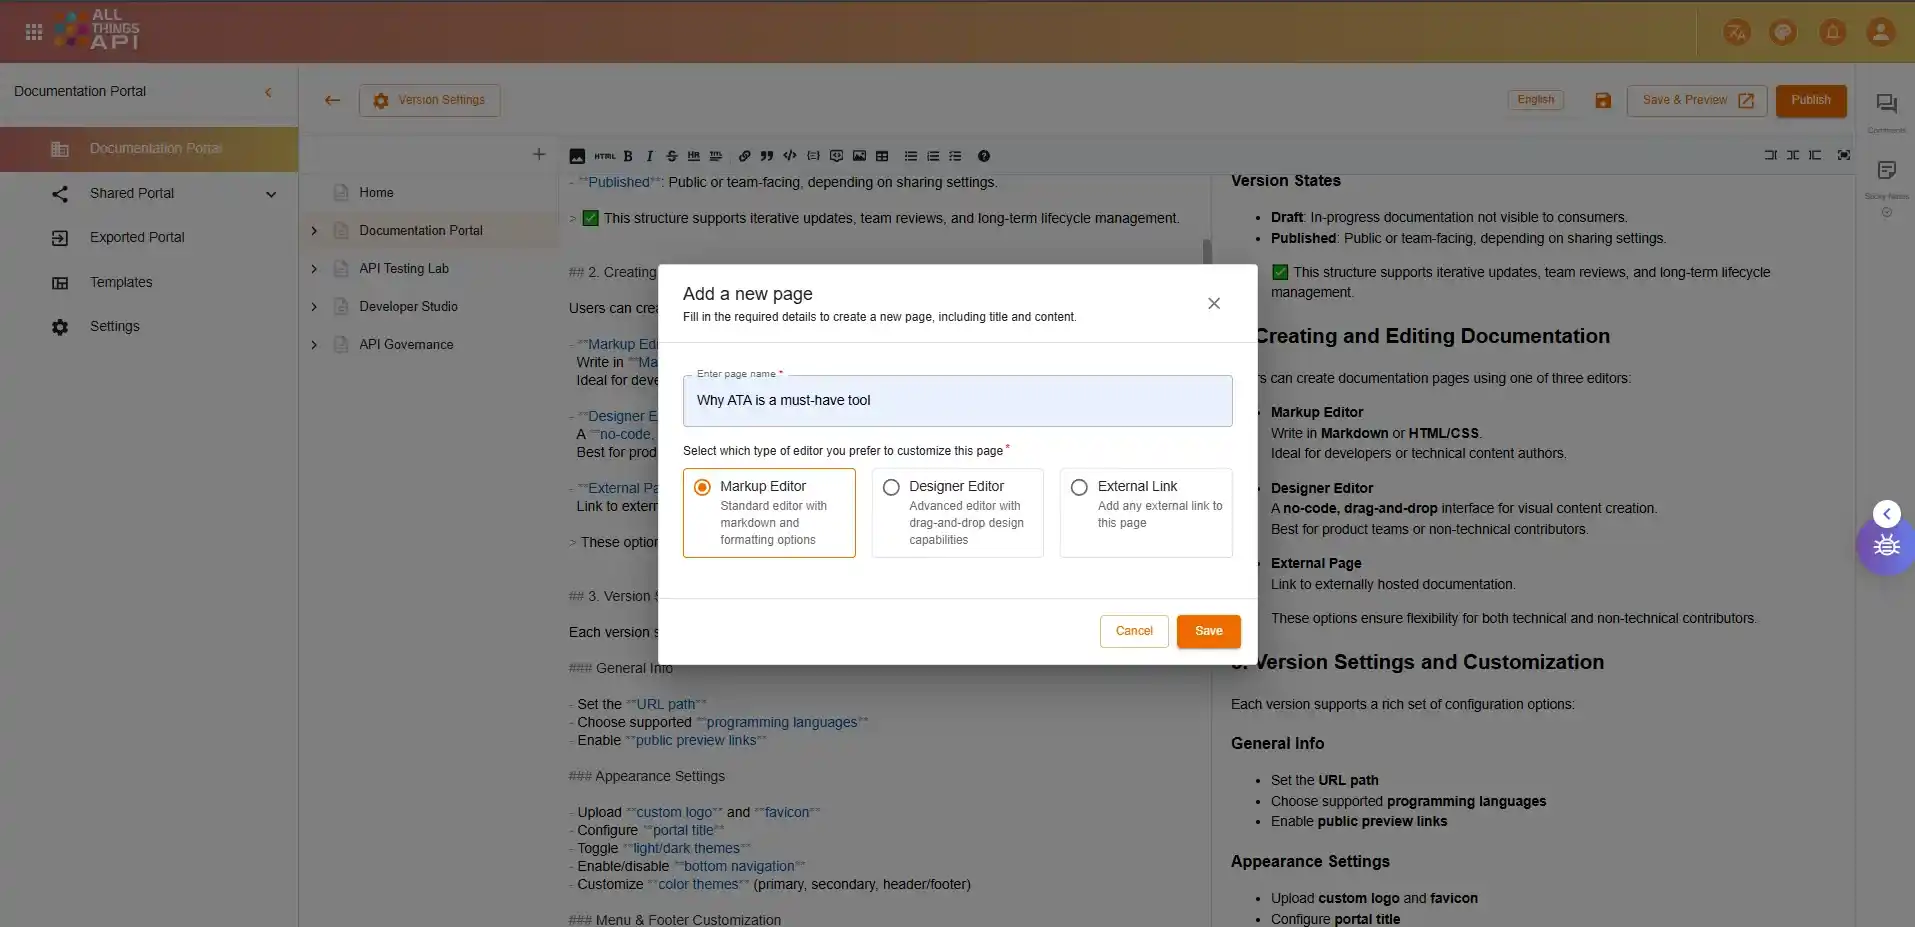Screen dimensions: 1915x927
Task: Close the dialog with the X icon
Action: (x=1213, y=303)
